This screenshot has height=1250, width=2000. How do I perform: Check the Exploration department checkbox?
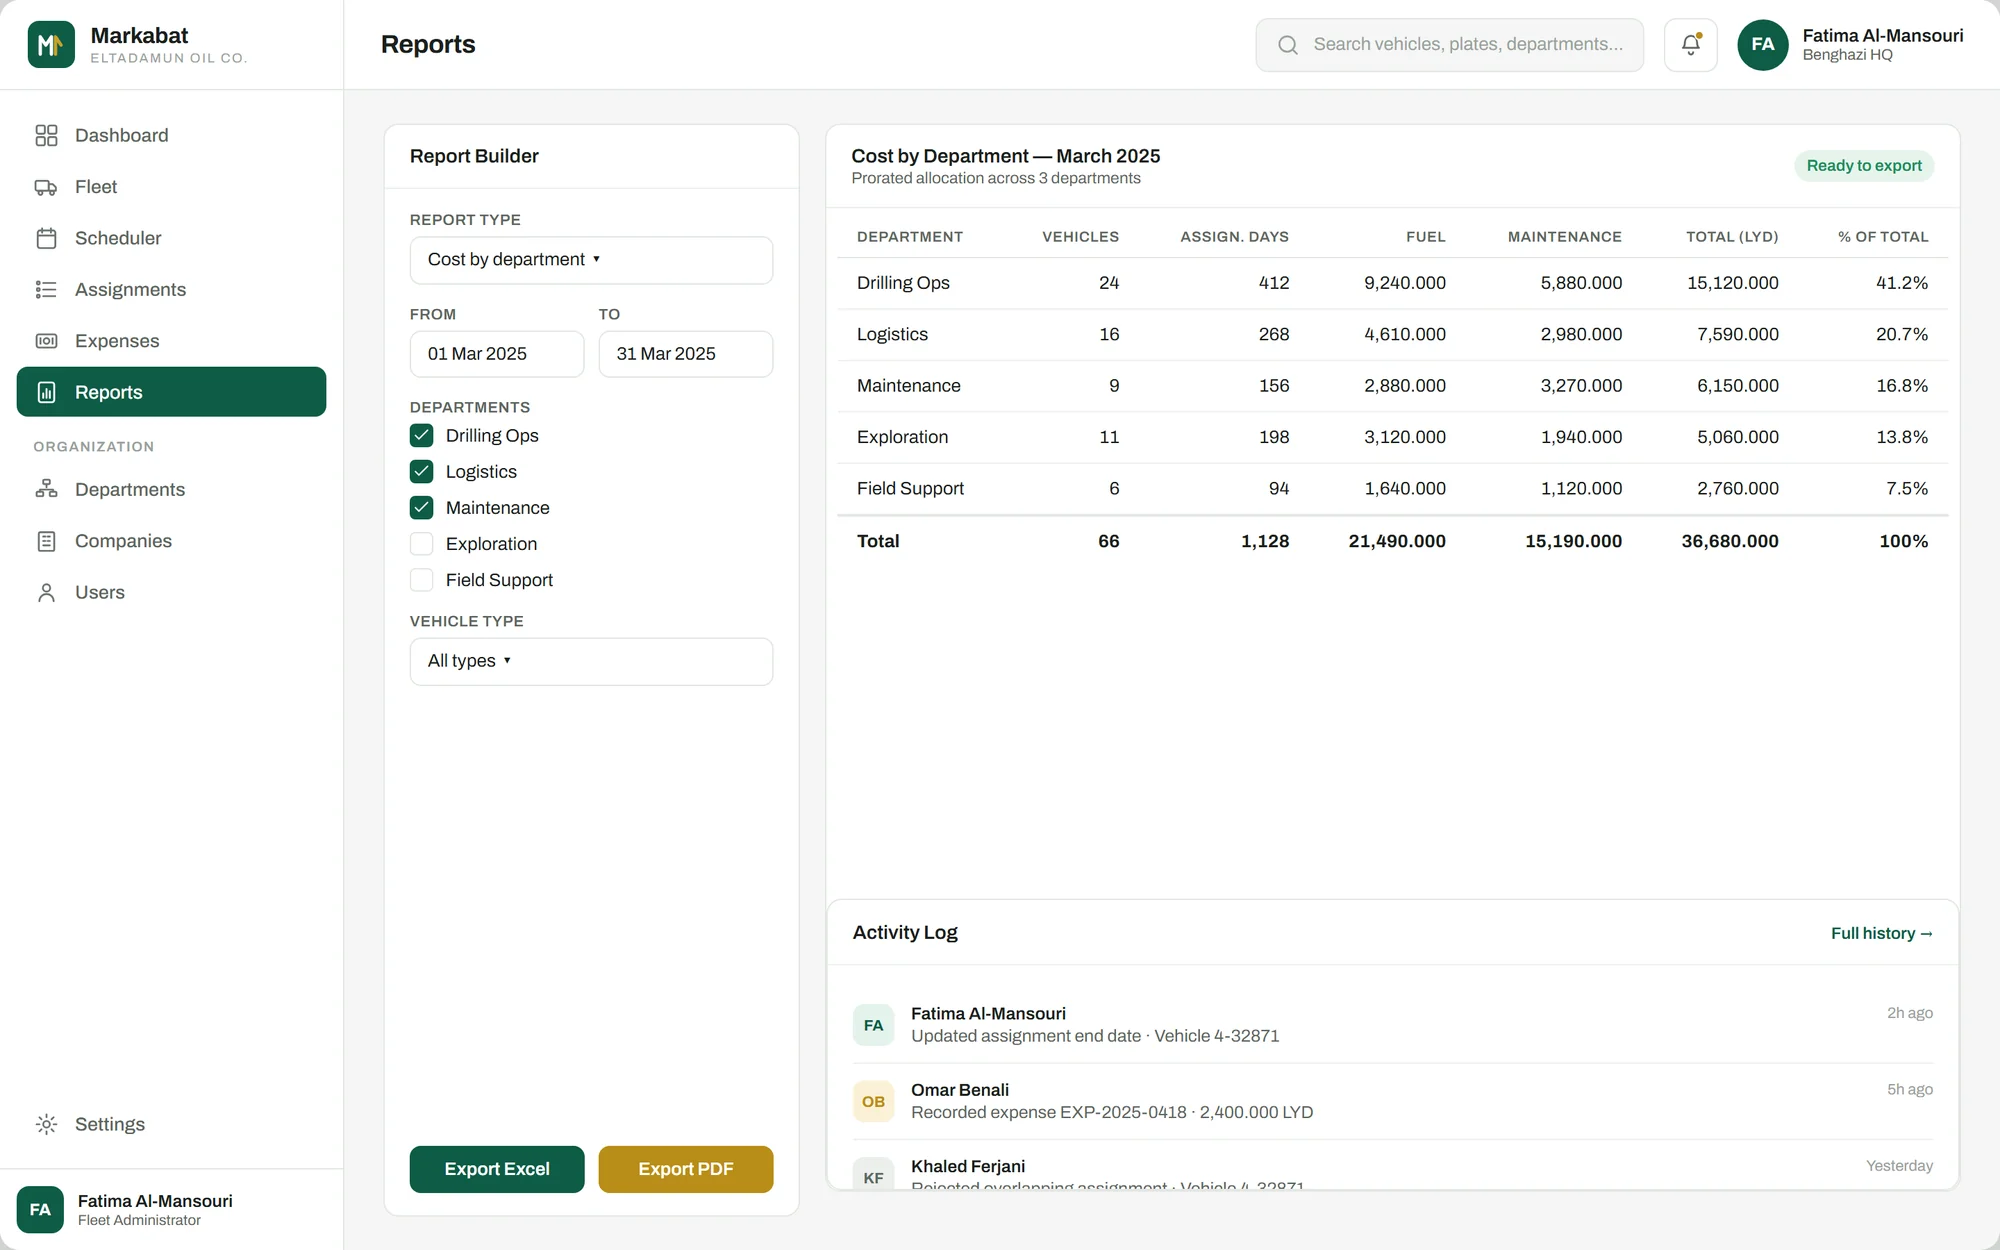point(421,544)
